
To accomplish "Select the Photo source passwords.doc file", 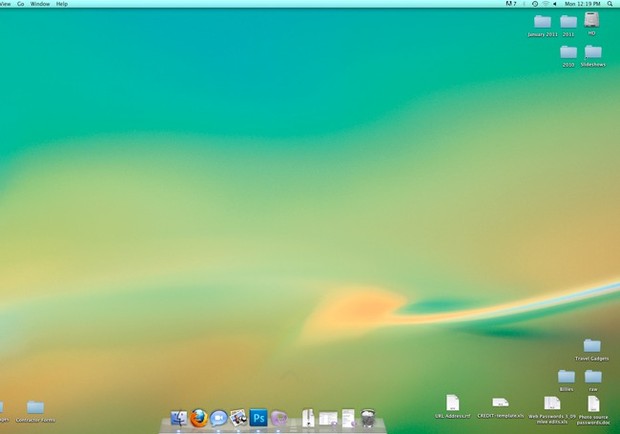I will pos(593,403).
